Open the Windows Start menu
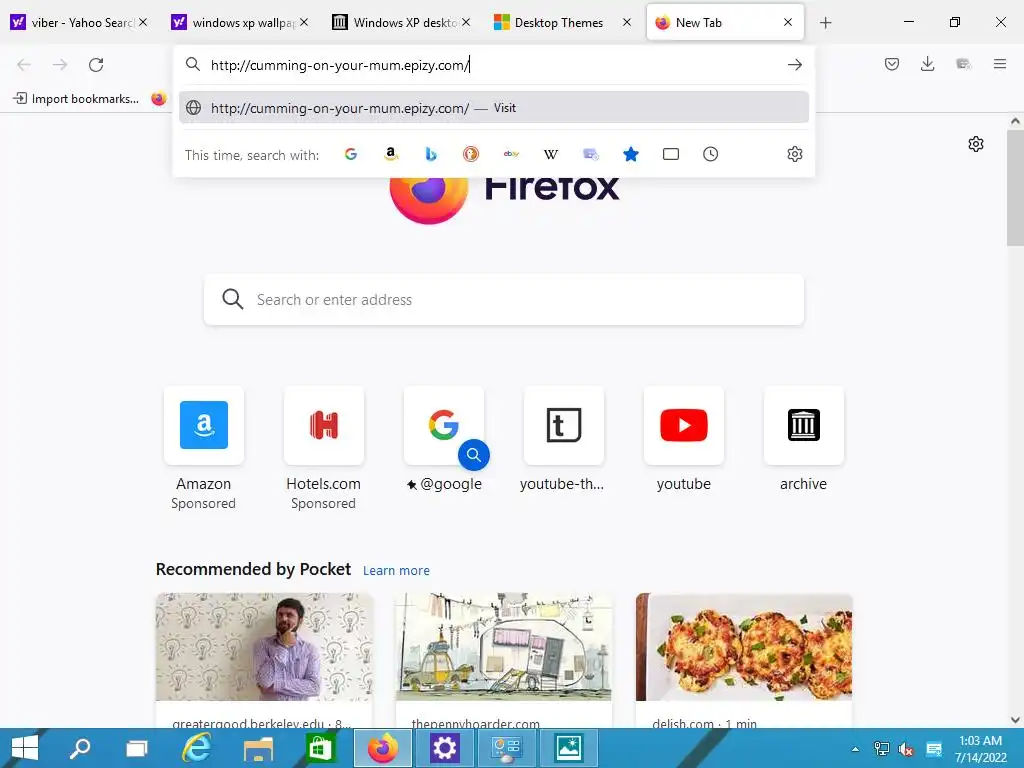The width and height of the screenshot is (1024, 768). [x=25, y=748]
